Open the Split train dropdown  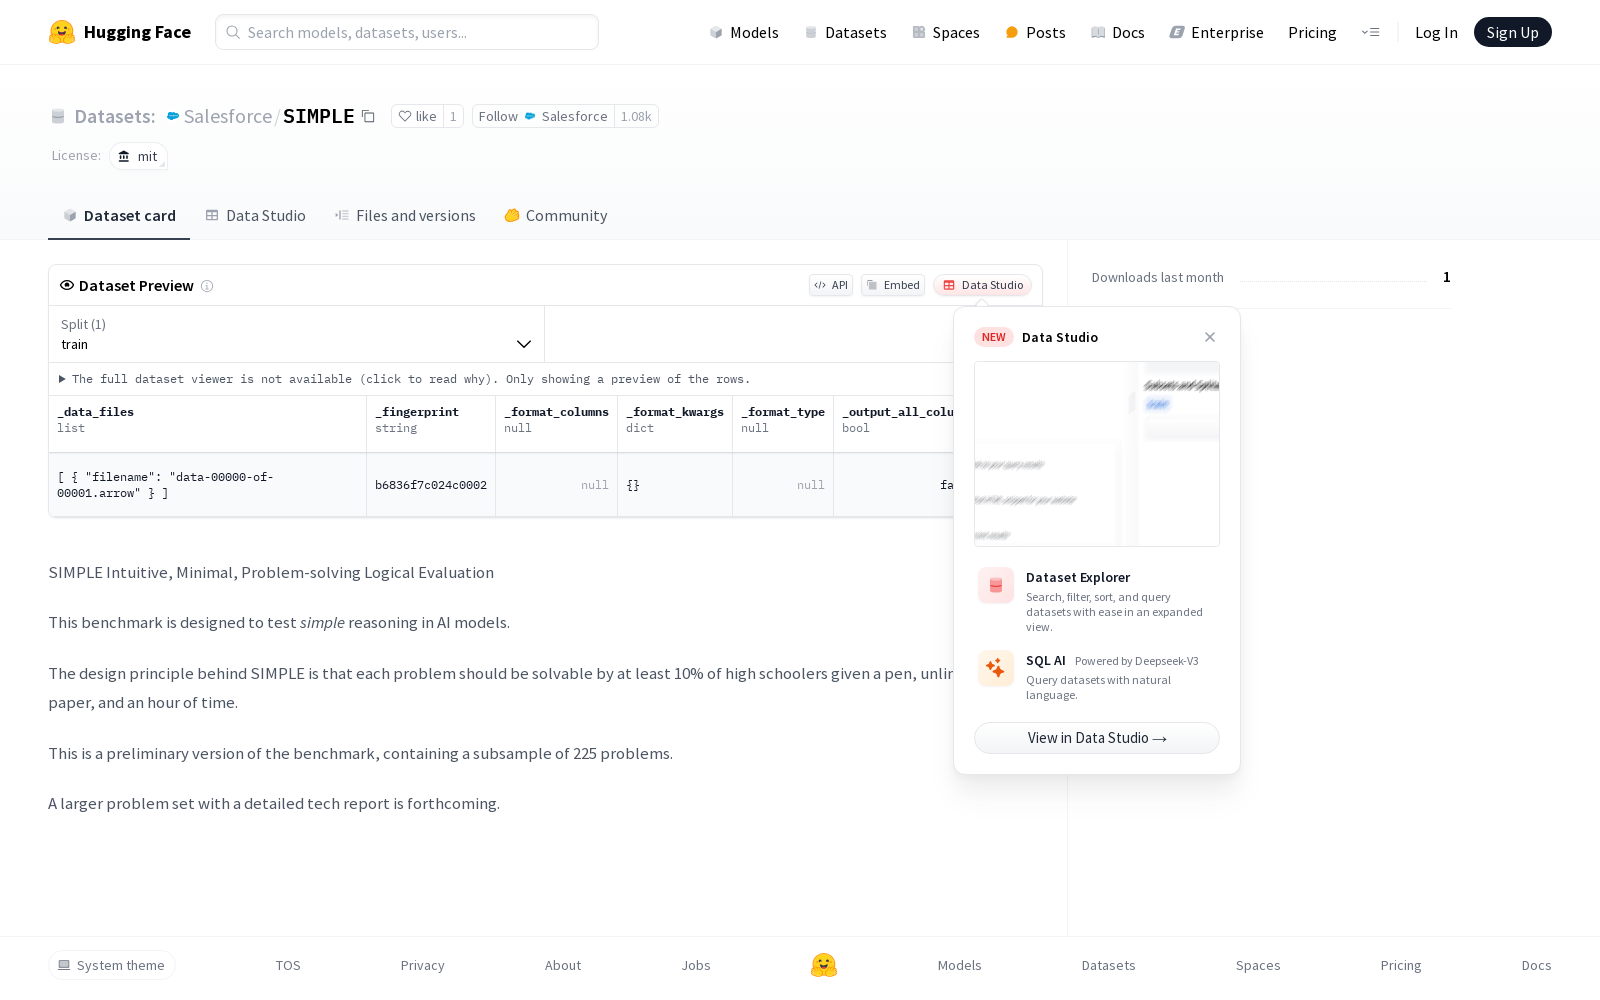coord(296,334)
